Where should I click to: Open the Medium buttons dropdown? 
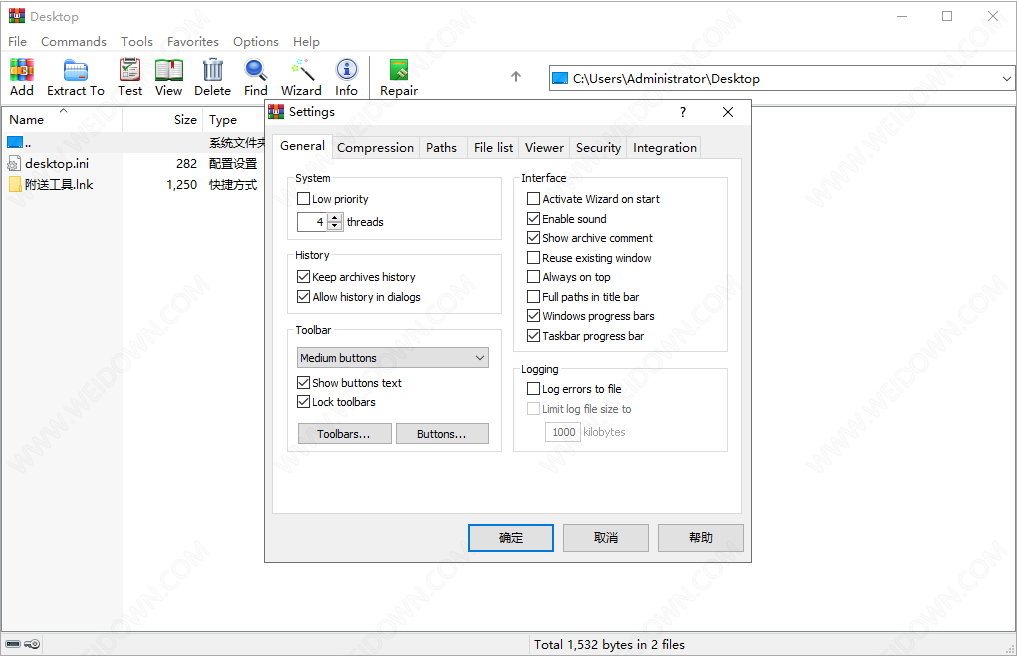click(x=393, y=358)
